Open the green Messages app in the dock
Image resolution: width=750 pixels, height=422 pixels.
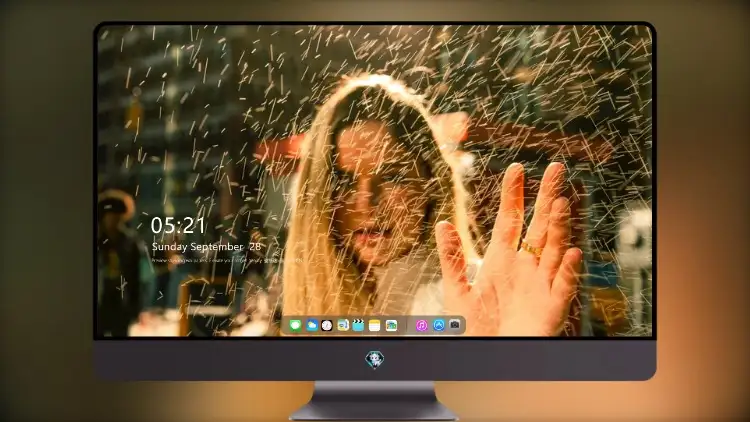[295, 325]
